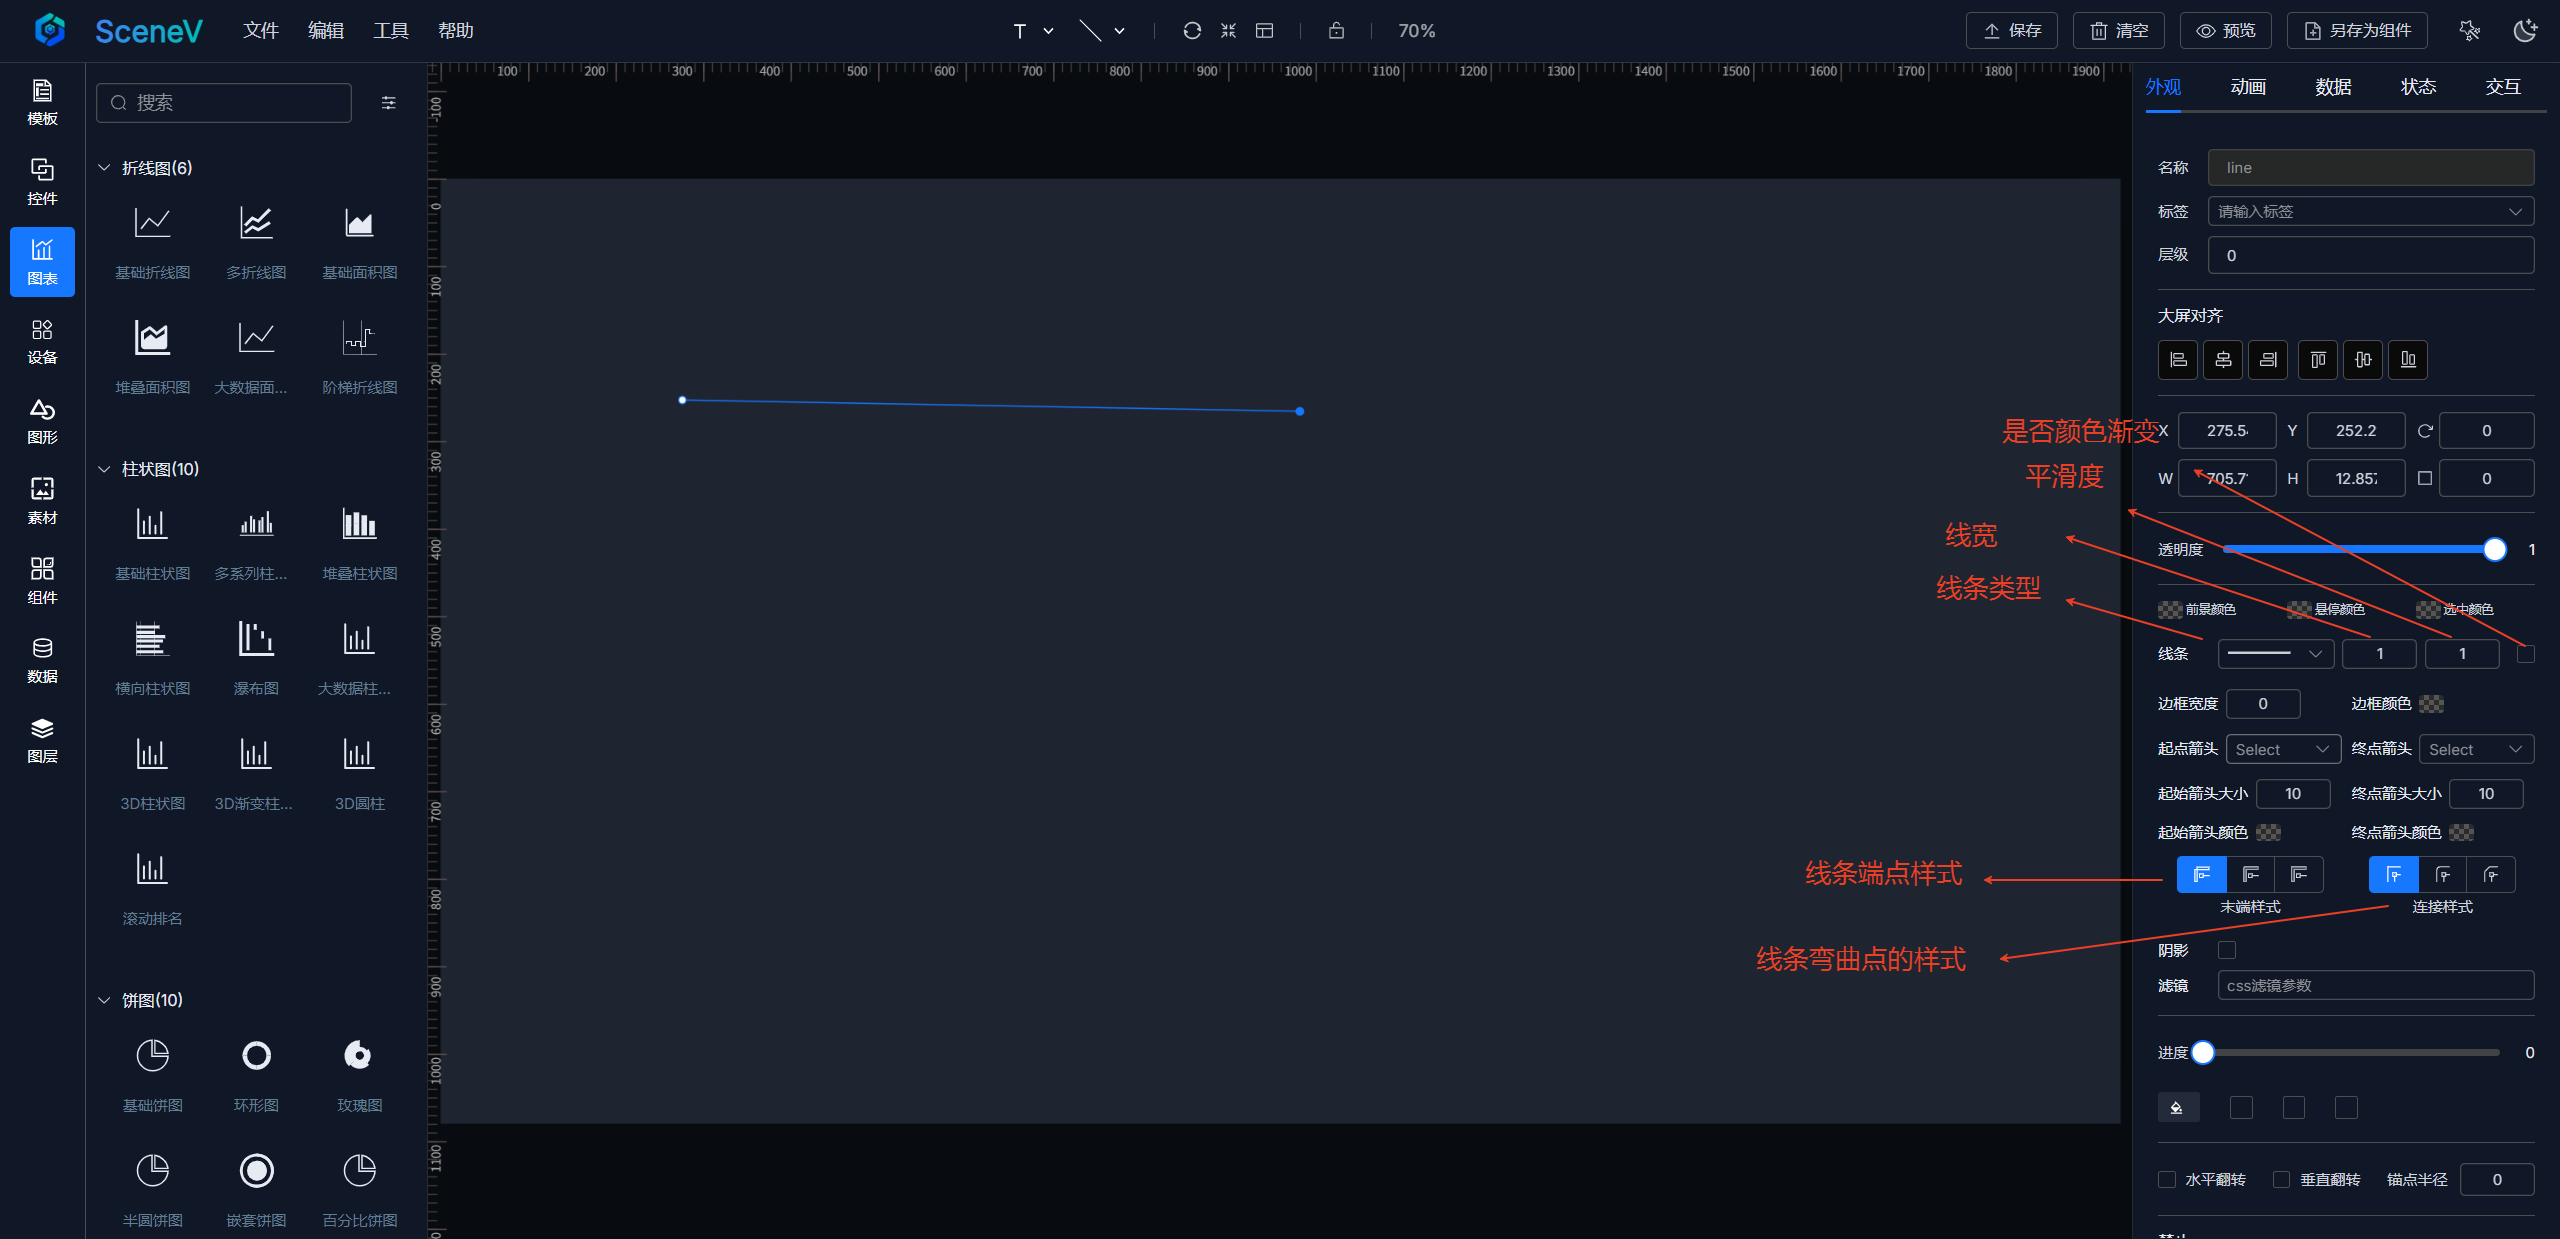Click the refresh icon in the top toolbar
This screenshot has height=1239, width=2560.
[1191, 31]
